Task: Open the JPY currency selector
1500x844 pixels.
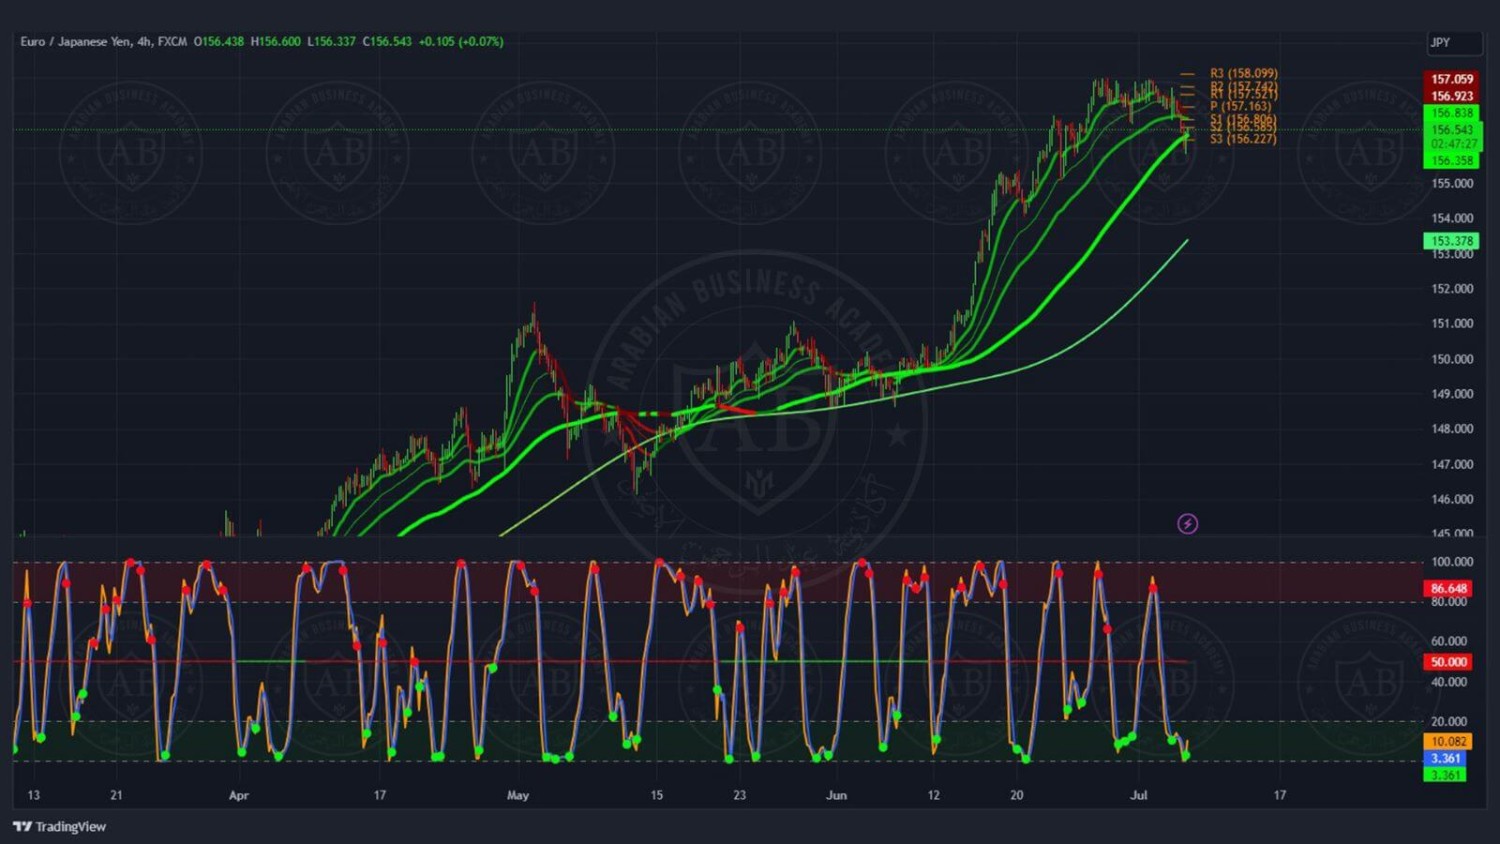Action: pos(1453,42)
